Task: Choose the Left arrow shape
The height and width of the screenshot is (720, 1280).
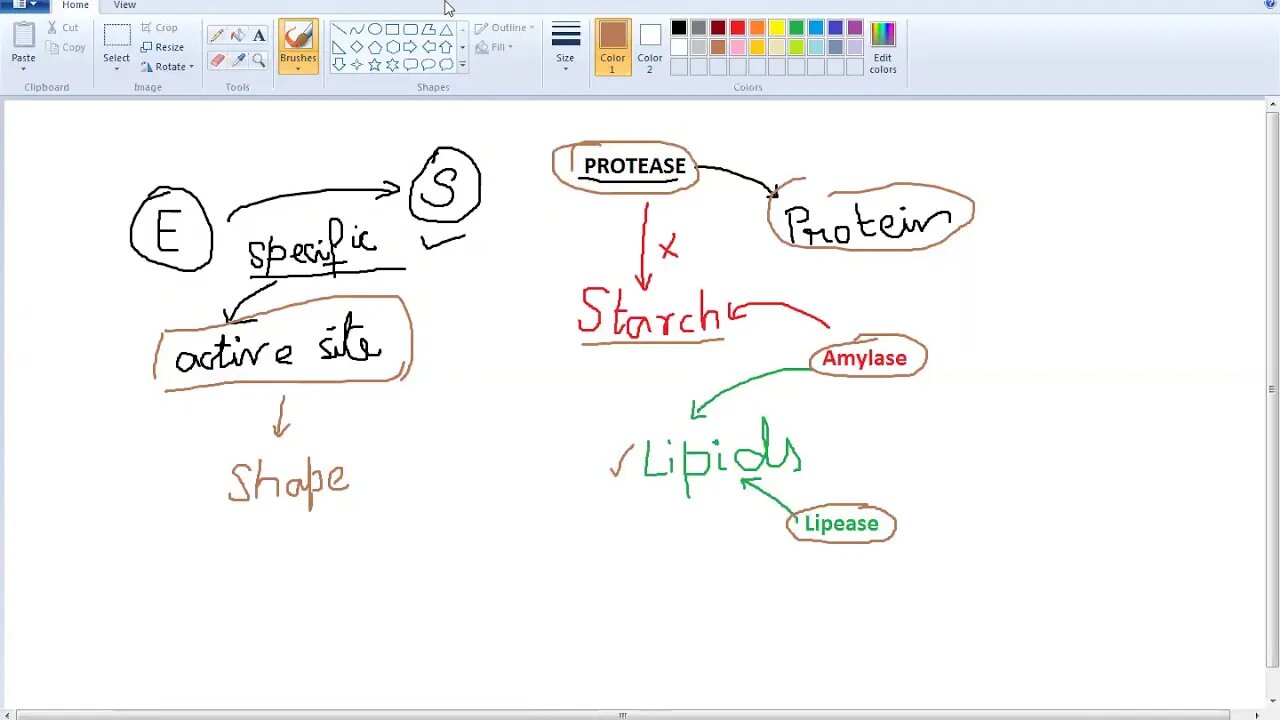Action: [x=429, y=47]
